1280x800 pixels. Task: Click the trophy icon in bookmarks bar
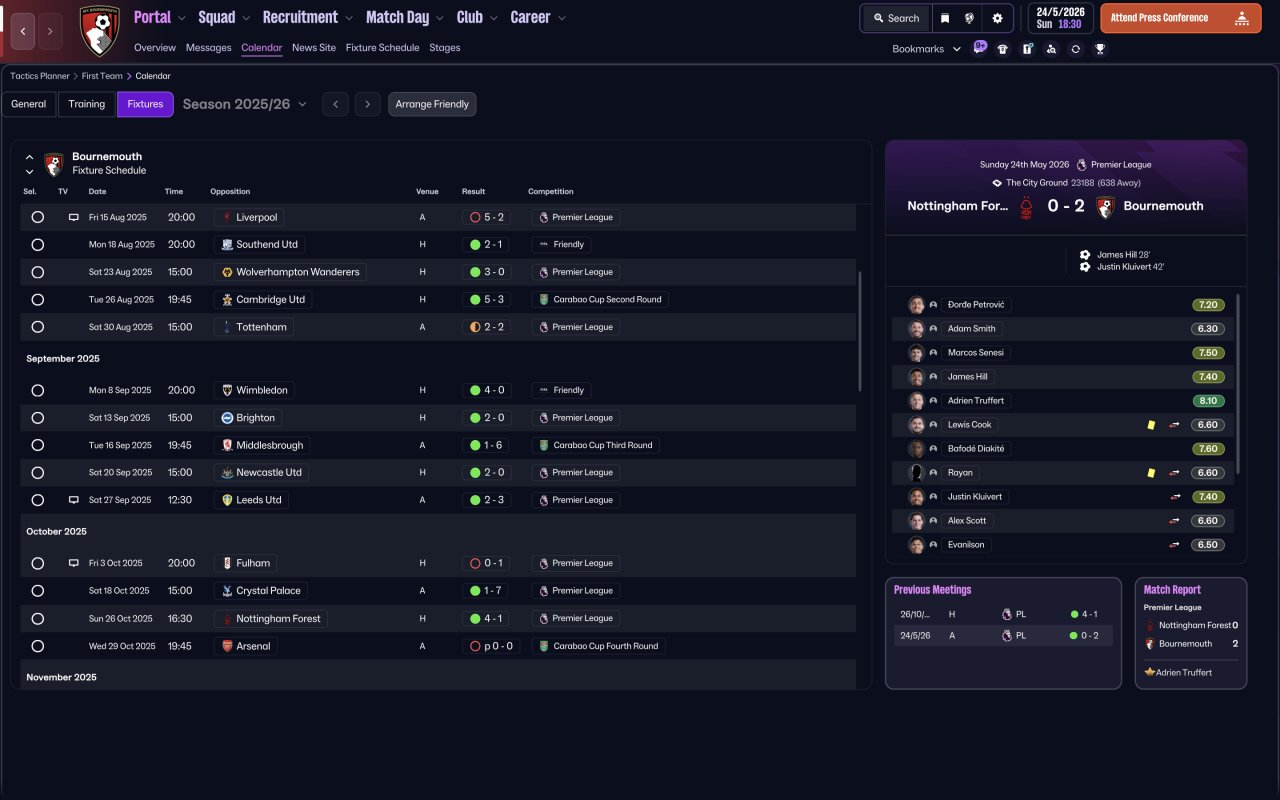1100,49
